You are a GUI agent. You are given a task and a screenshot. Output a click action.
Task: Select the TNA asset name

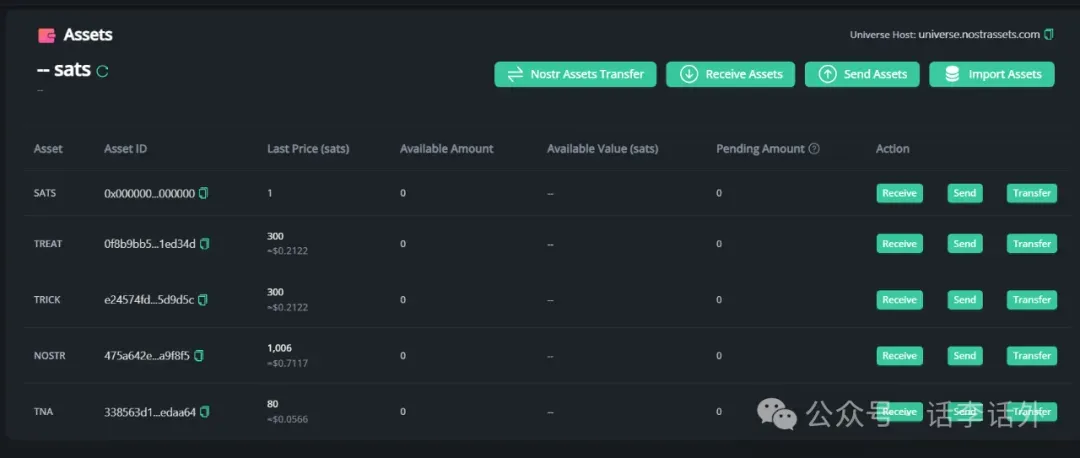point(43,412)
